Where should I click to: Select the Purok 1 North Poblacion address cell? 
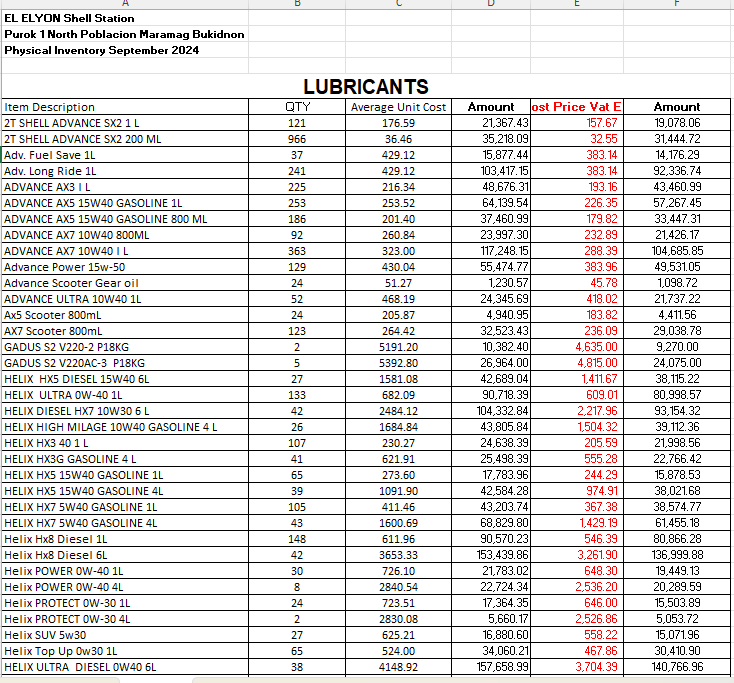pyautogui.click(x=125, y=34)
